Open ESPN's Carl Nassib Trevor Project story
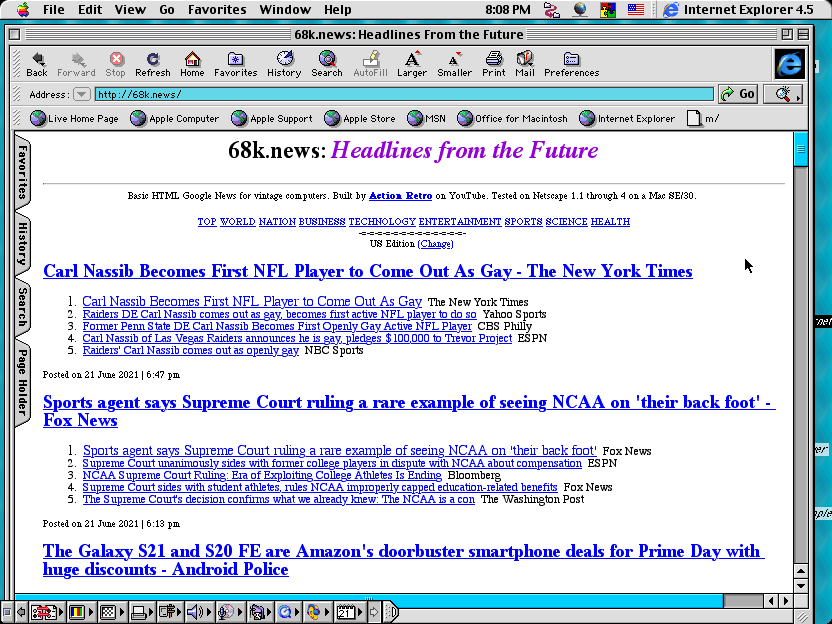 tap(297, 338)
